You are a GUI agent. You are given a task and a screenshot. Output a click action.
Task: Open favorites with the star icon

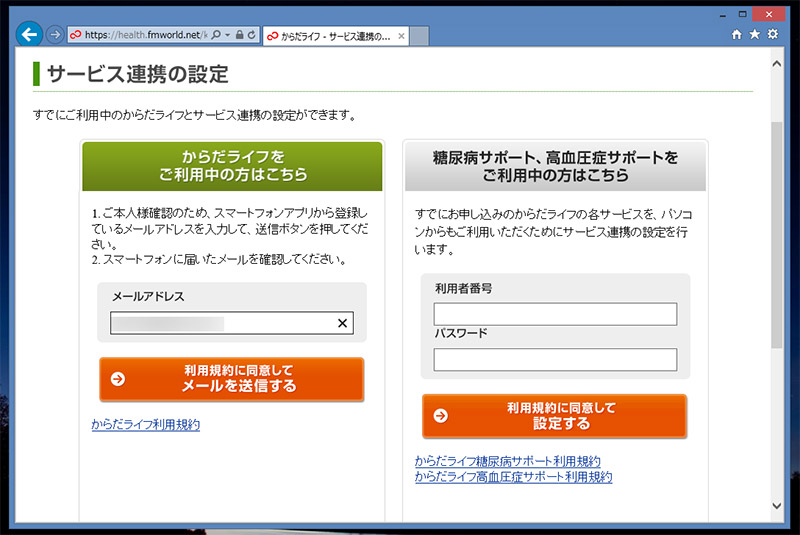tap(754, 34)
